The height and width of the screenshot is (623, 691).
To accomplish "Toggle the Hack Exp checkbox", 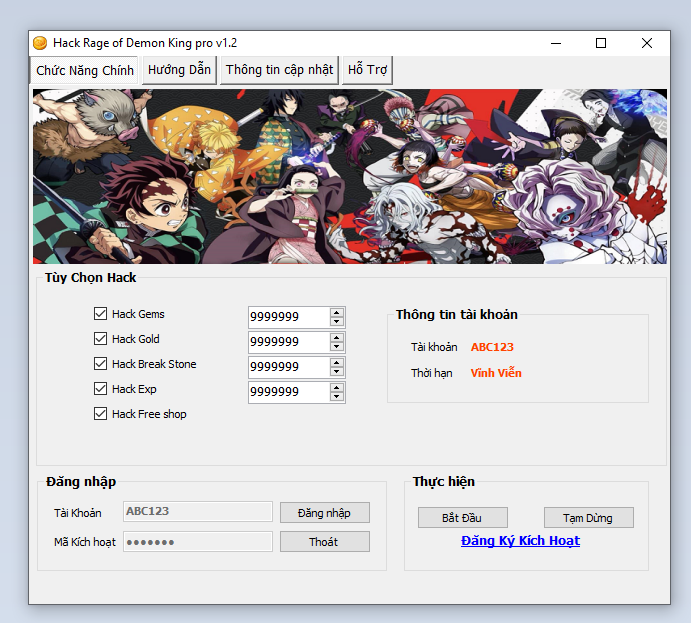I will [100, 389].
